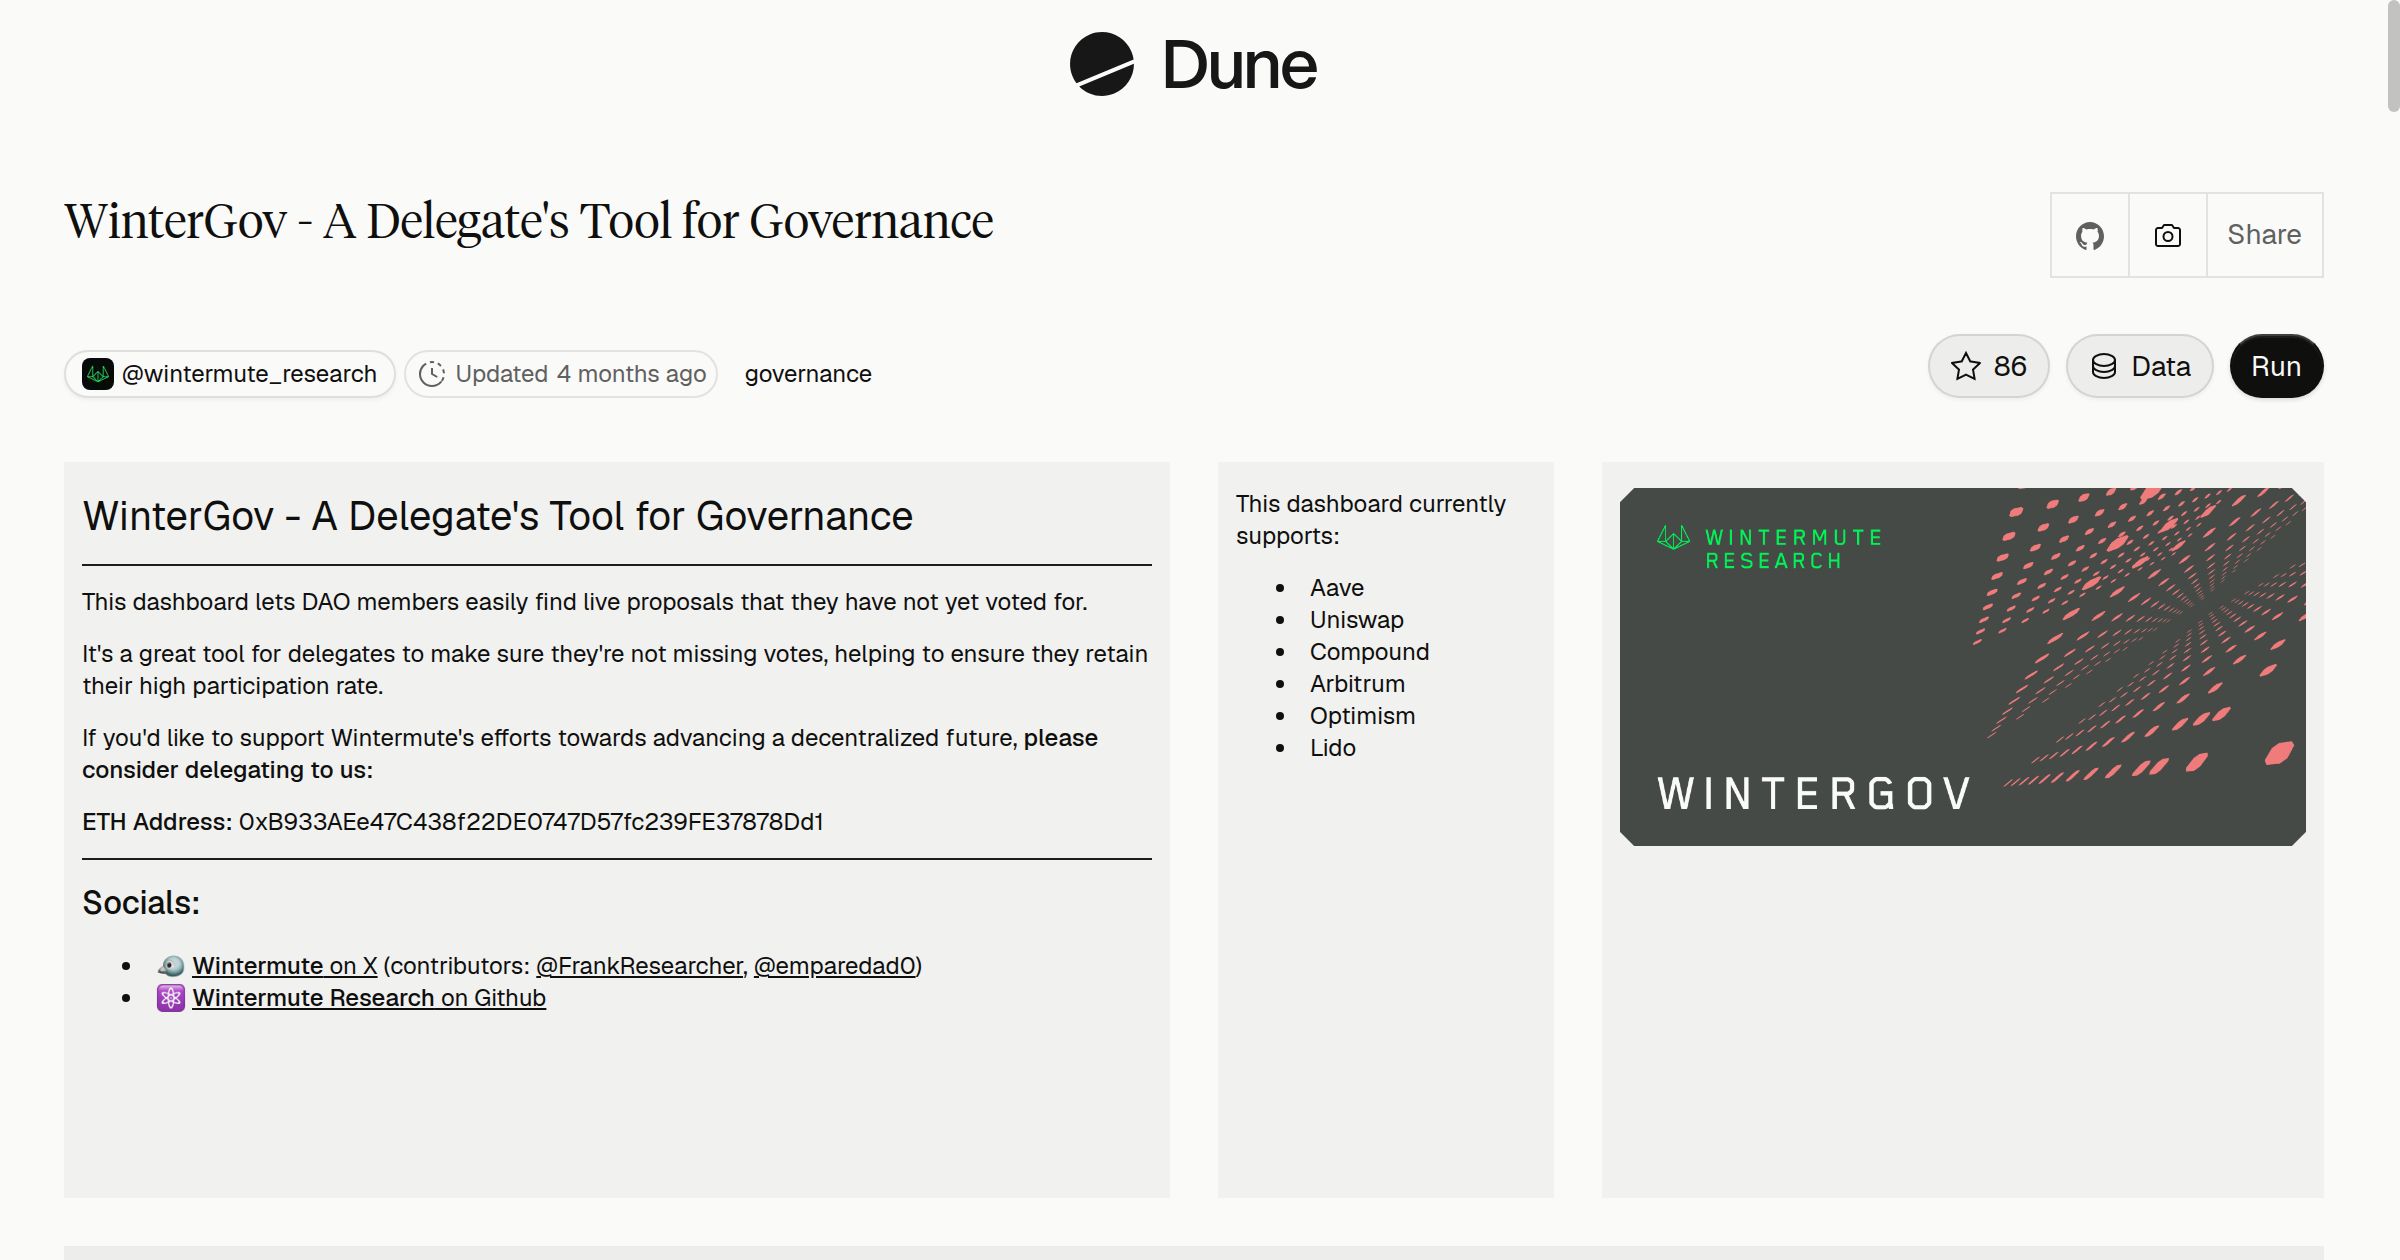2400x1260 pixels.
Task: Click the Share button
Action: click(x=2264, y=235)
